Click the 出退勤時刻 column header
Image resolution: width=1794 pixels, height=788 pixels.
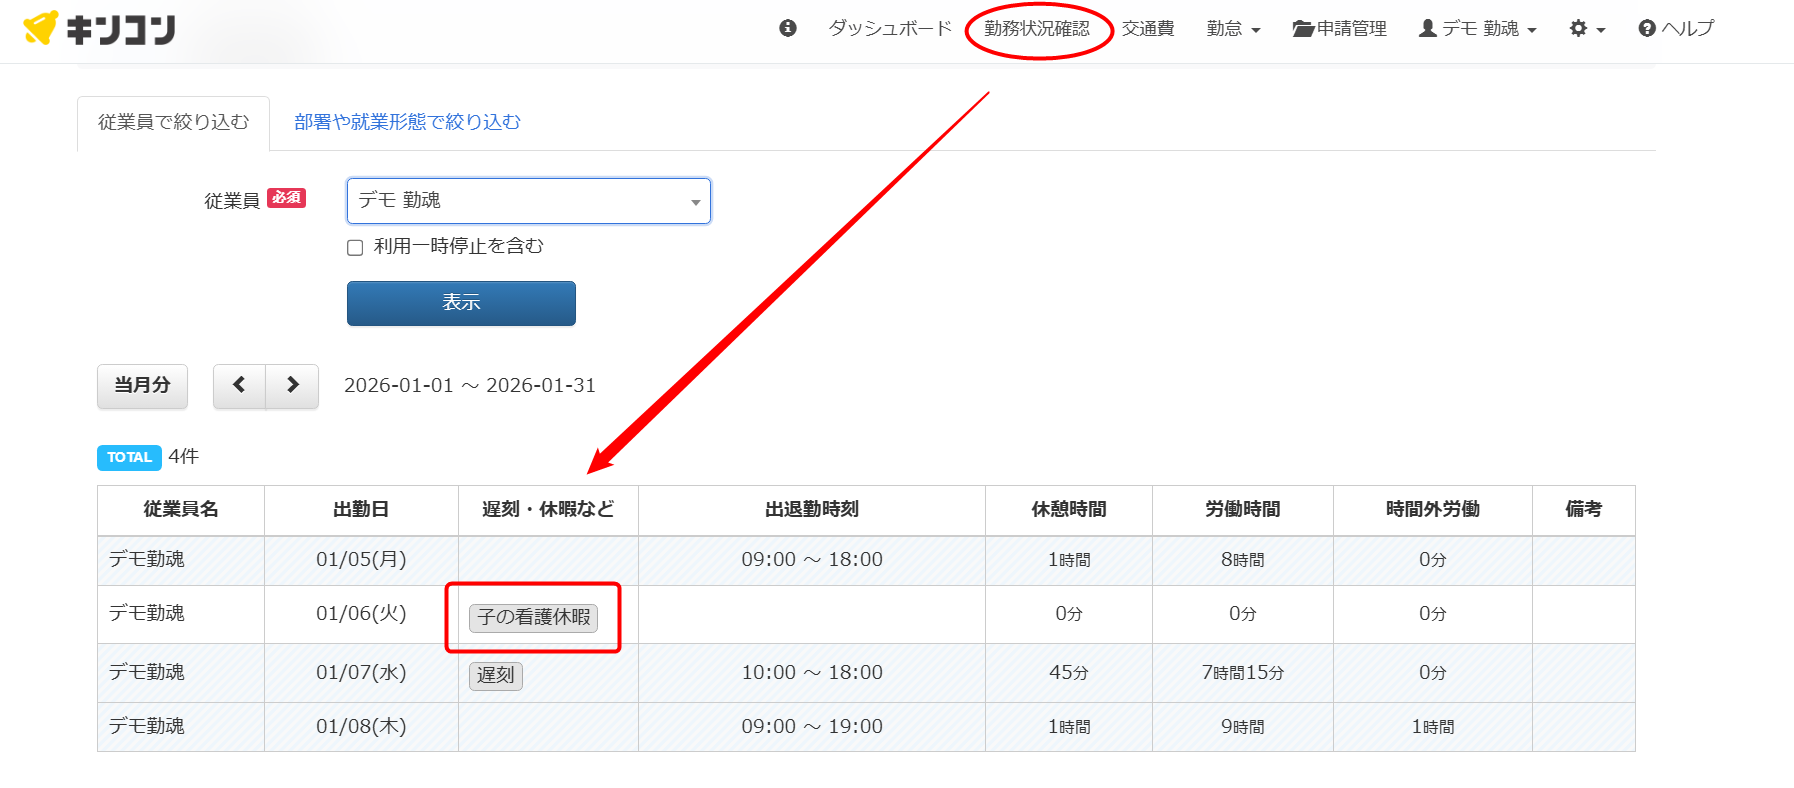coord(812,510)
